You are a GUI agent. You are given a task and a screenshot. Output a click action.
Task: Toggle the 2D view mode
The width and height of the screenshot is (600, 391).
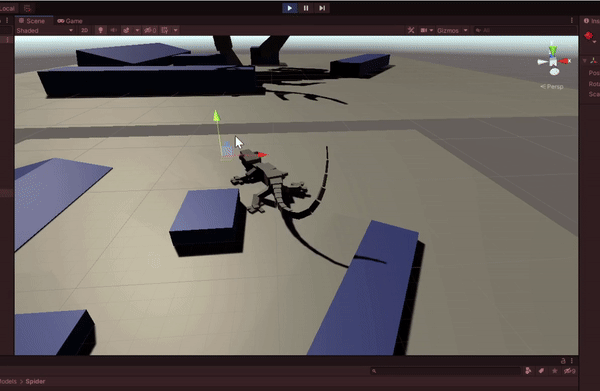[x=85, y=30]
